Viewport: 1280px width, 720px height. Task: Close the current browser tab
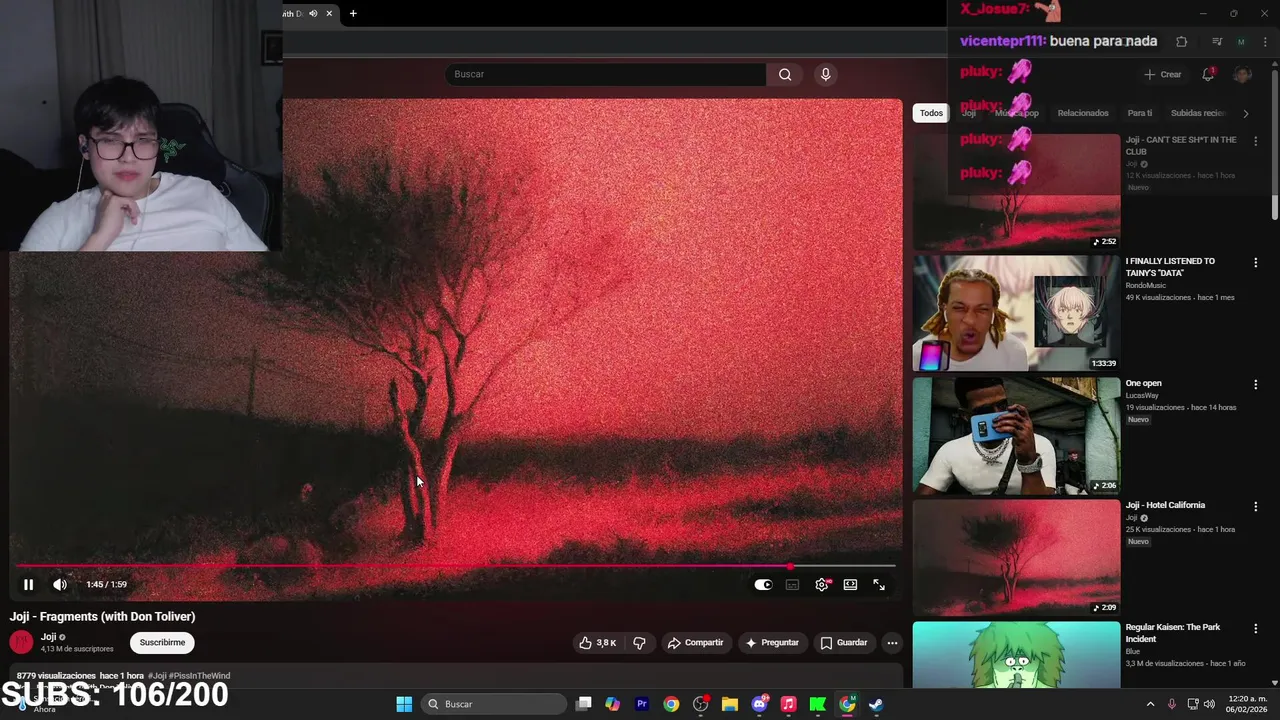[x=328, y=13]
